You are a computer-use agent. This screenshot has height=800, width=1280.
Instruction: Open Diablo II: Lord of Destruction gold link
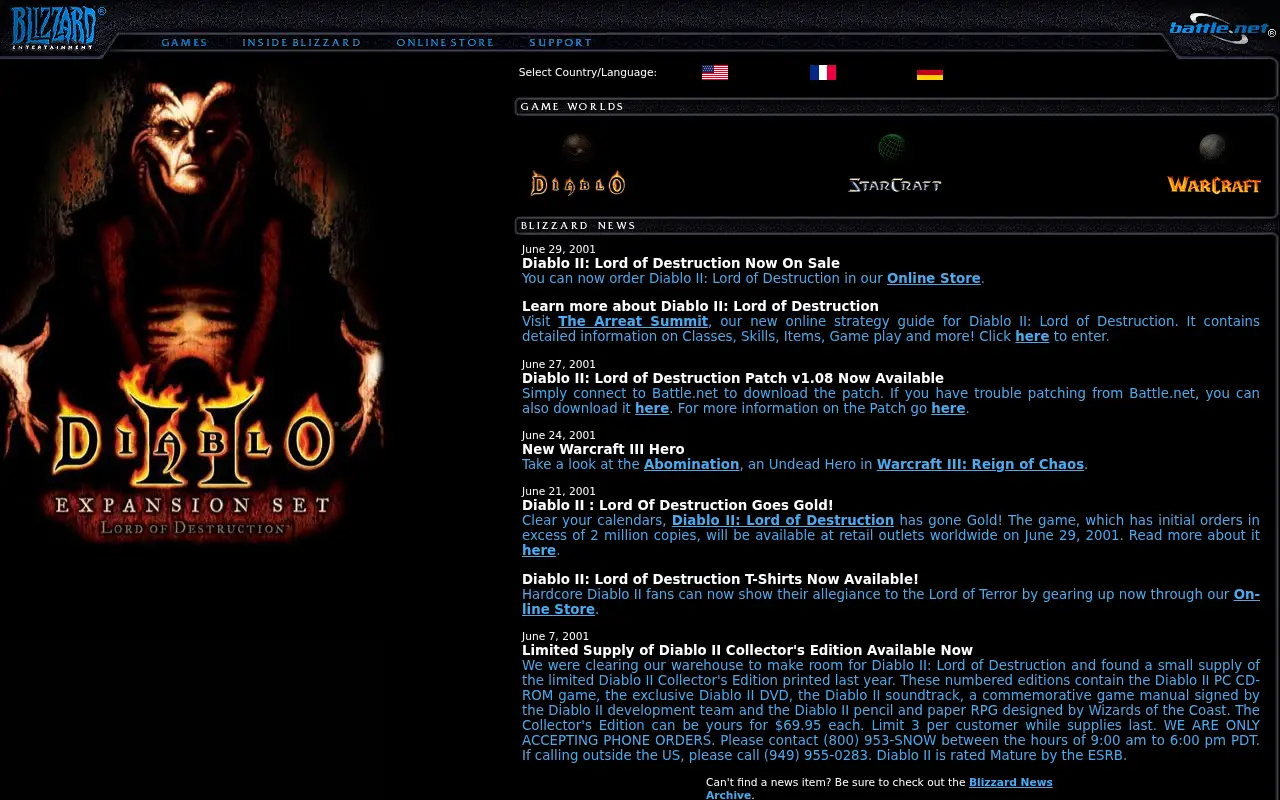click(x=783, y=521)
